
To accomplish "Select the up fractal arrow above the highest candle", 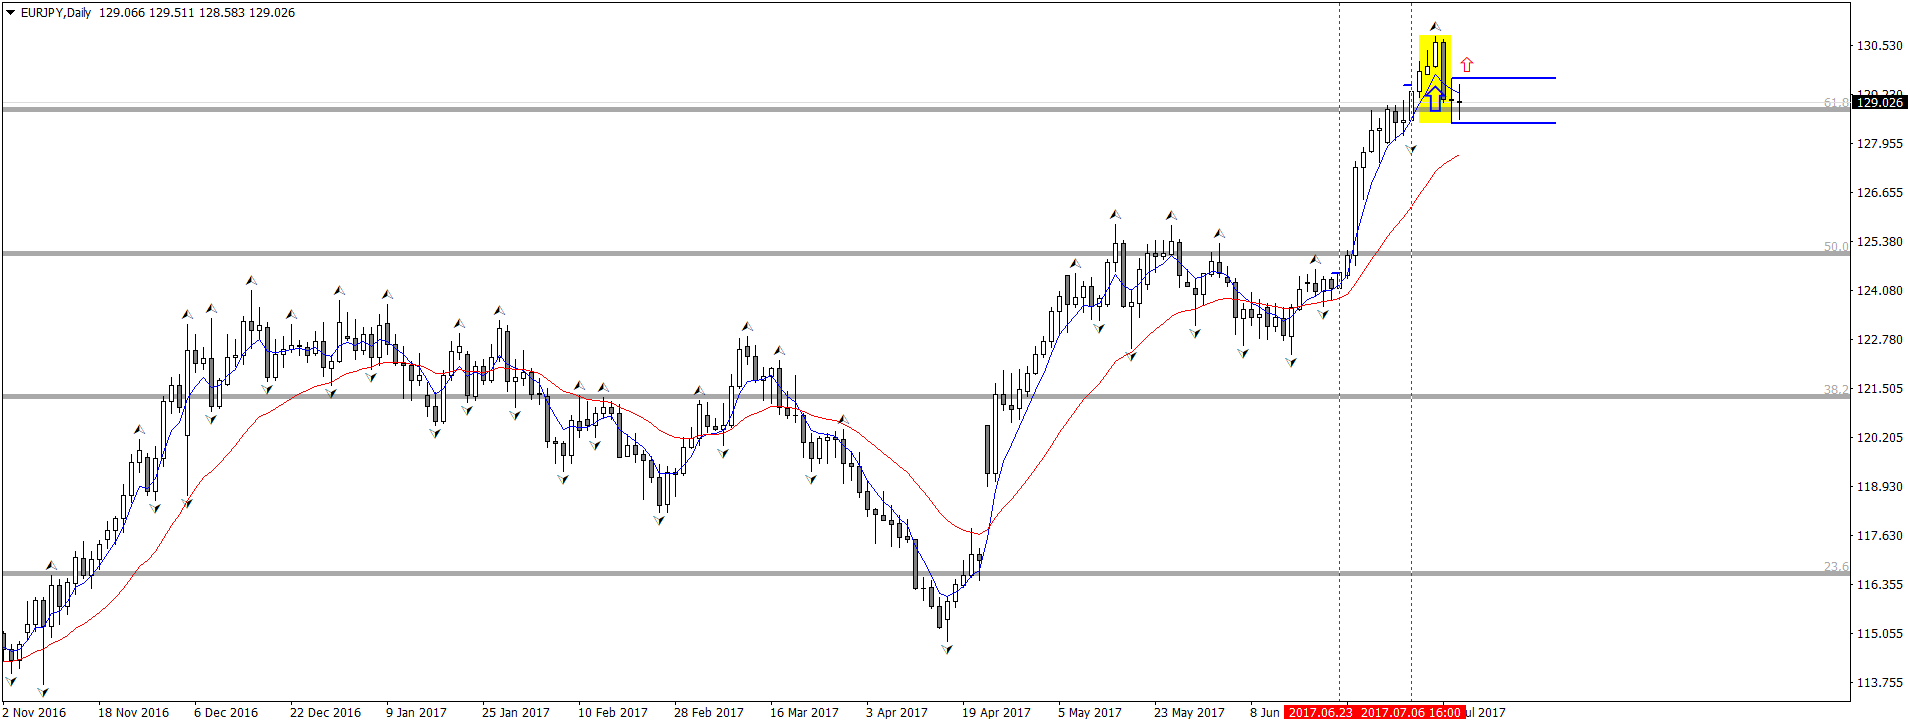I will pos(1435,27).
